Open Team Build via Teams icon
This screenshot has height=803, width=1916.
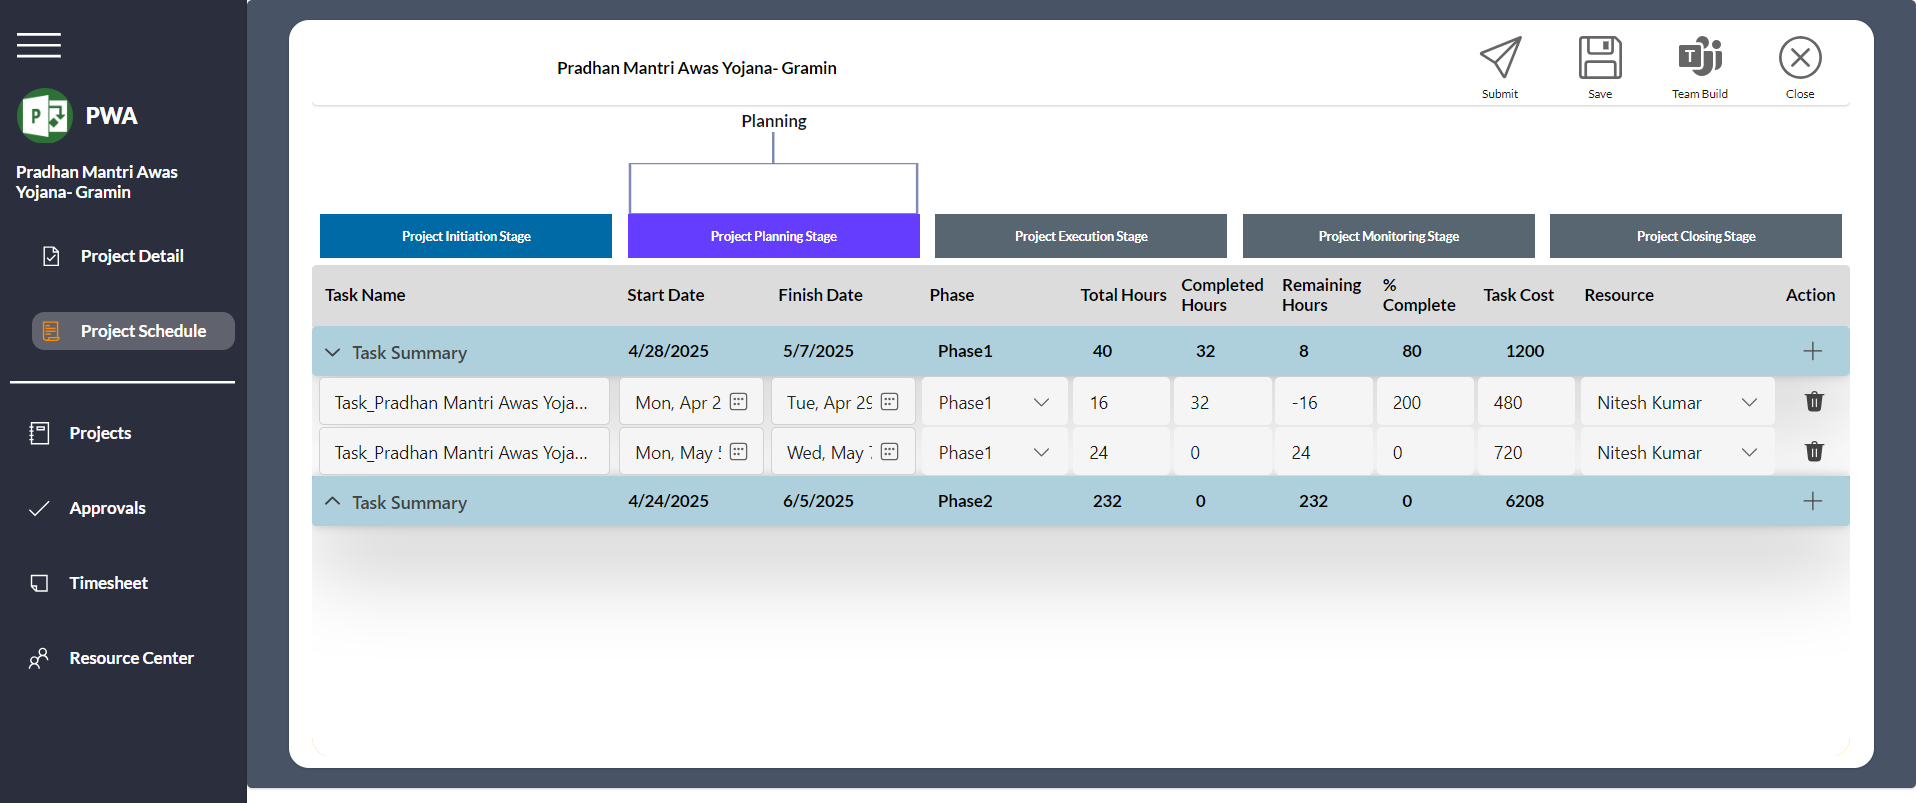tap(1700, 58)
